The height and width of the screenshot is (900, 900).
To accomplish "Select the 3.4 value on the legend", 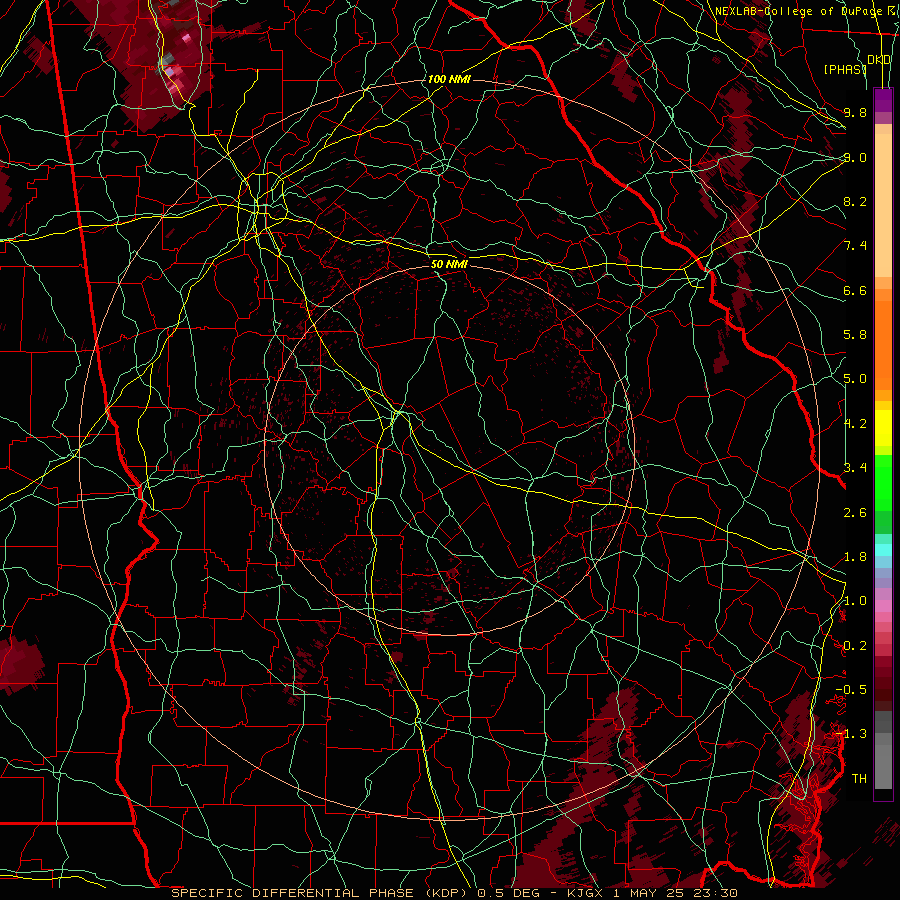I will tap(855, 468).
